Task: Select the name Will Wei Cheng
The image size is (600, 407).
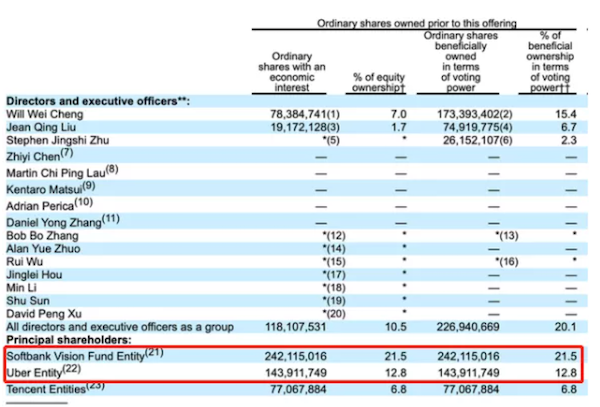Action: (44, 114)
